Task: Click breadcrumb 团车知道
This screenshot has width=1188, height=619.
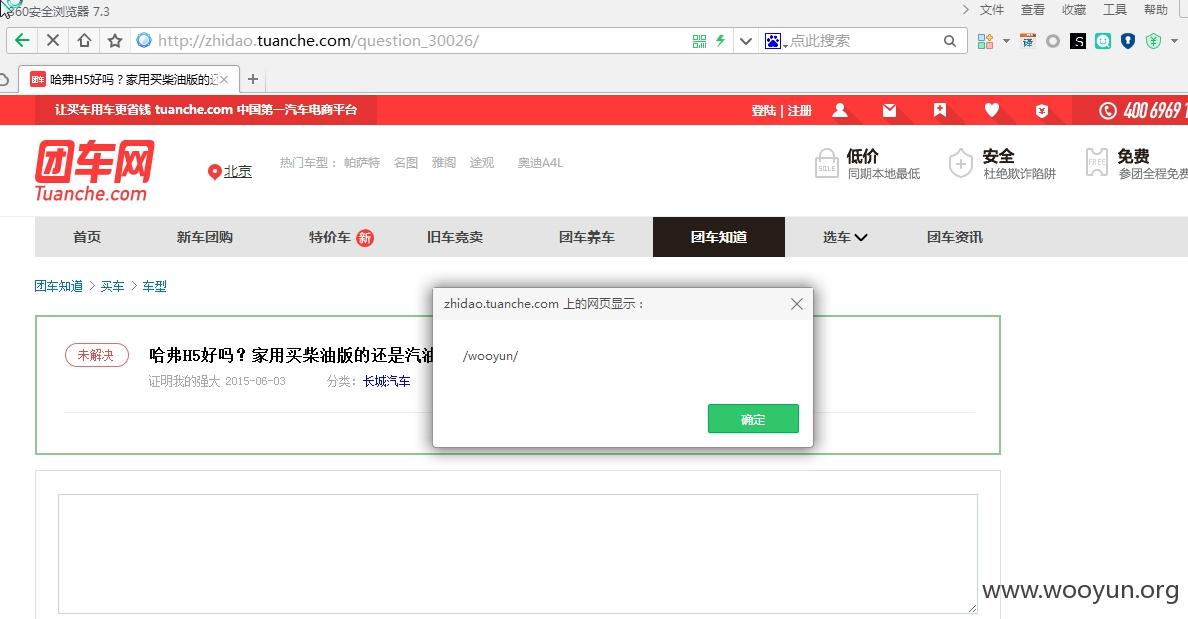Action: tap(58, 286)
